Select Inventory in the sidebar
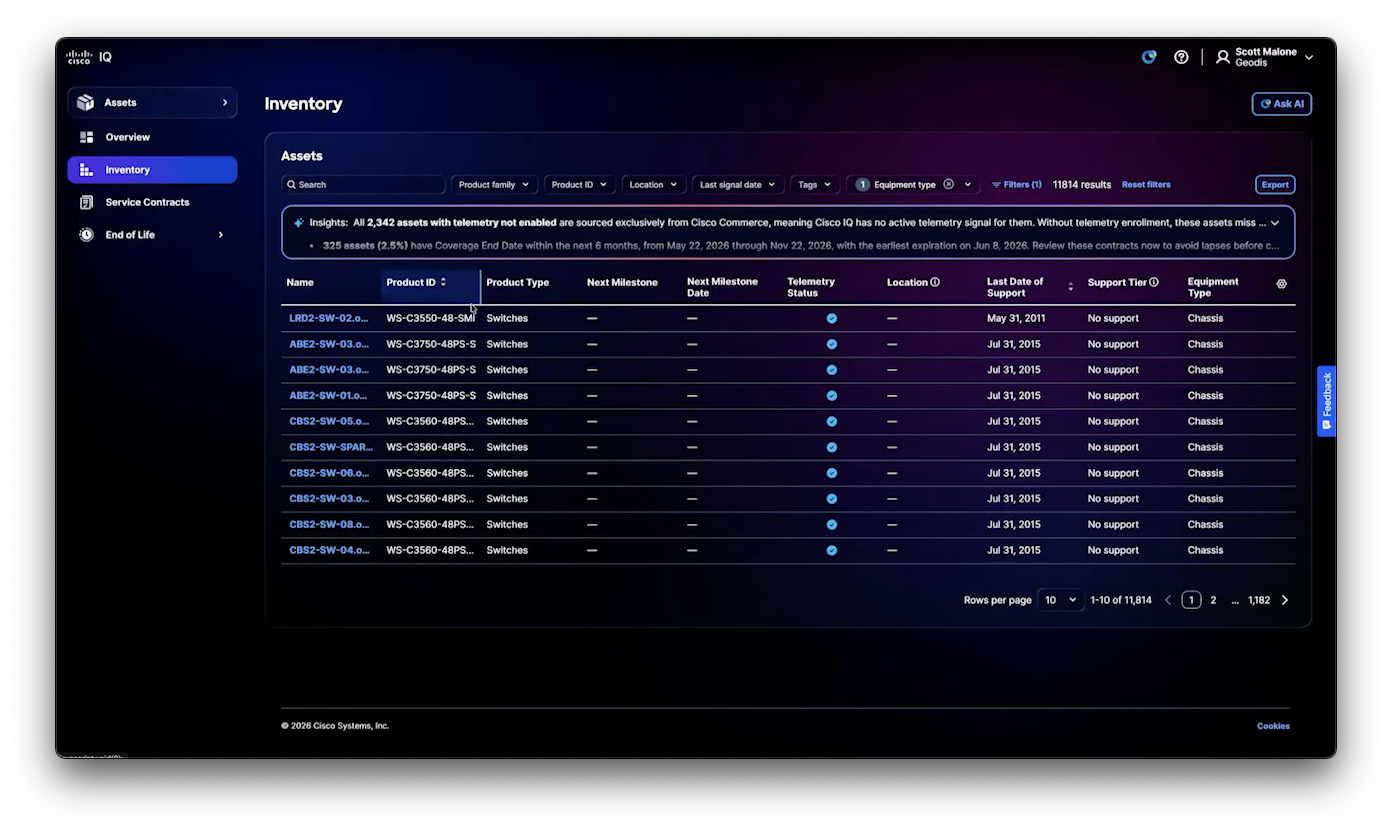This screenshot has width=1392, height=832. point(152,170)
